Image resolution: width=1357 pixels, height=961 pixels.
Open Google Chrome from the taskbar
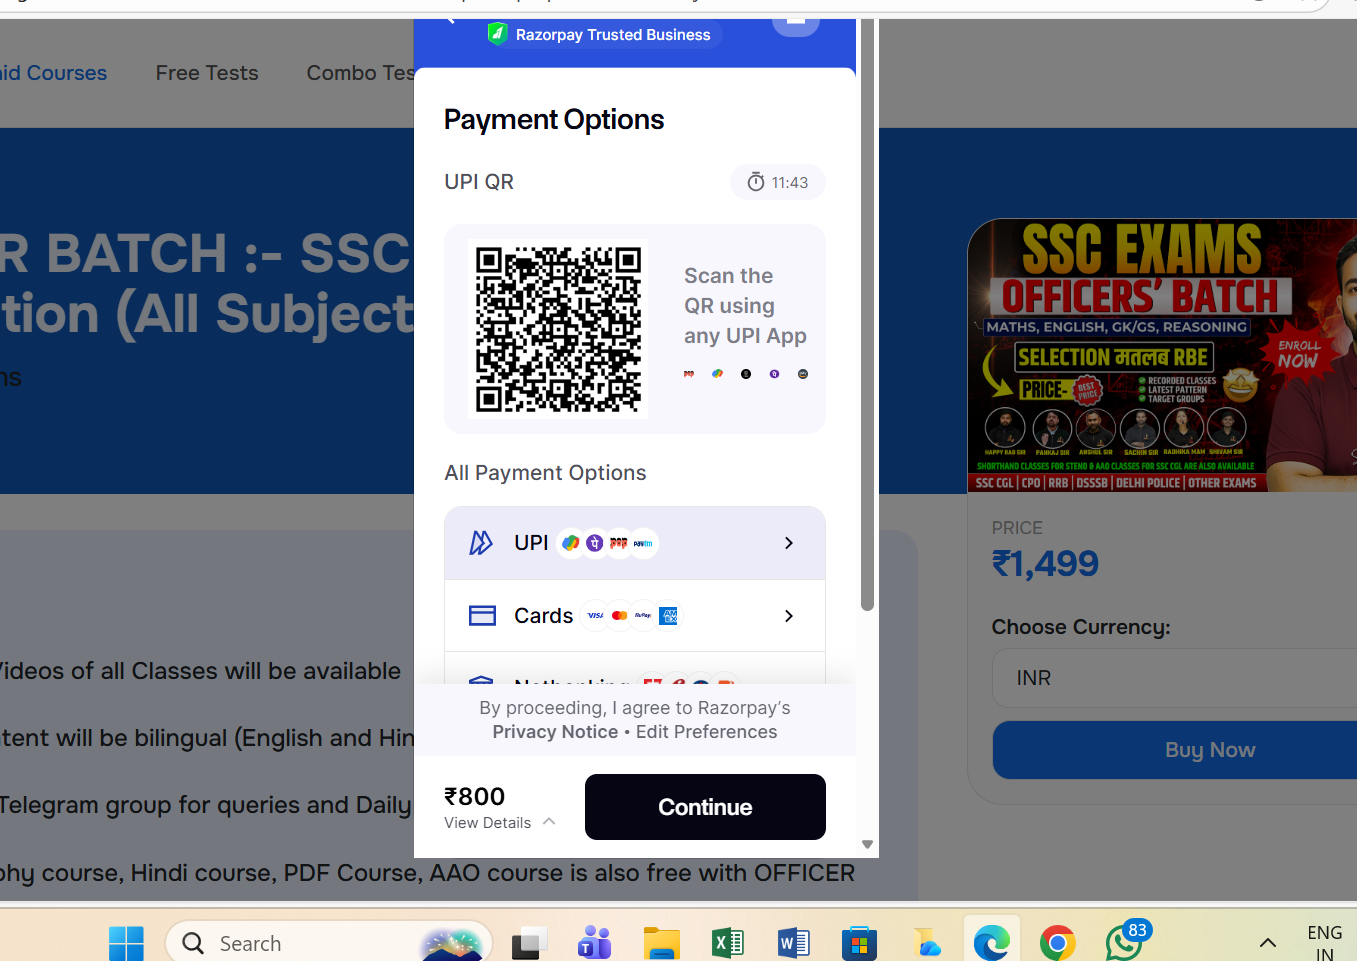click(x=1057, y=942)
